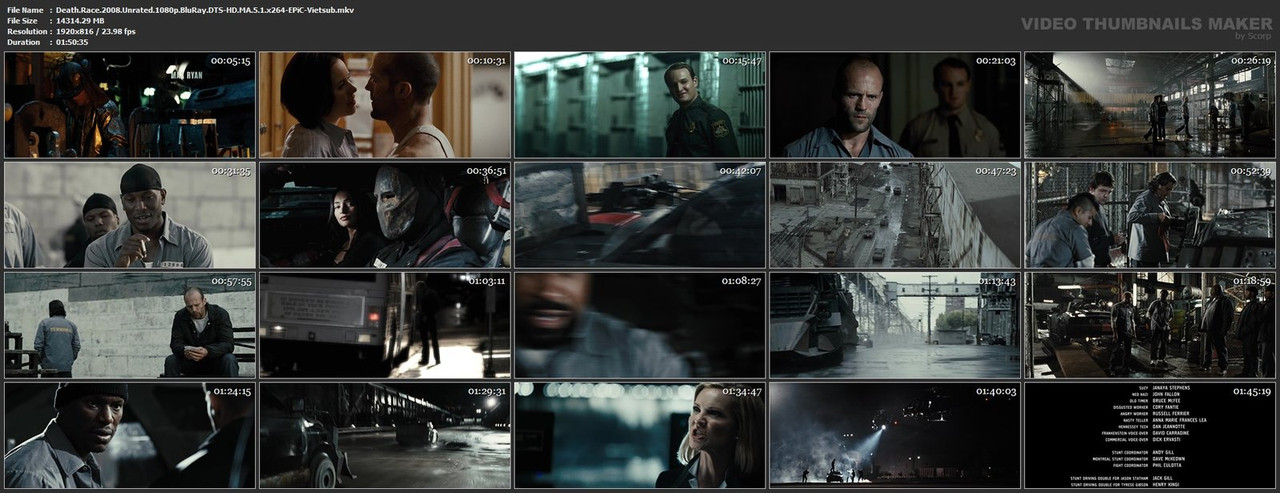Open the thumbnail stamped 01:24:15
1280x493 pixels.
point(130,435)
